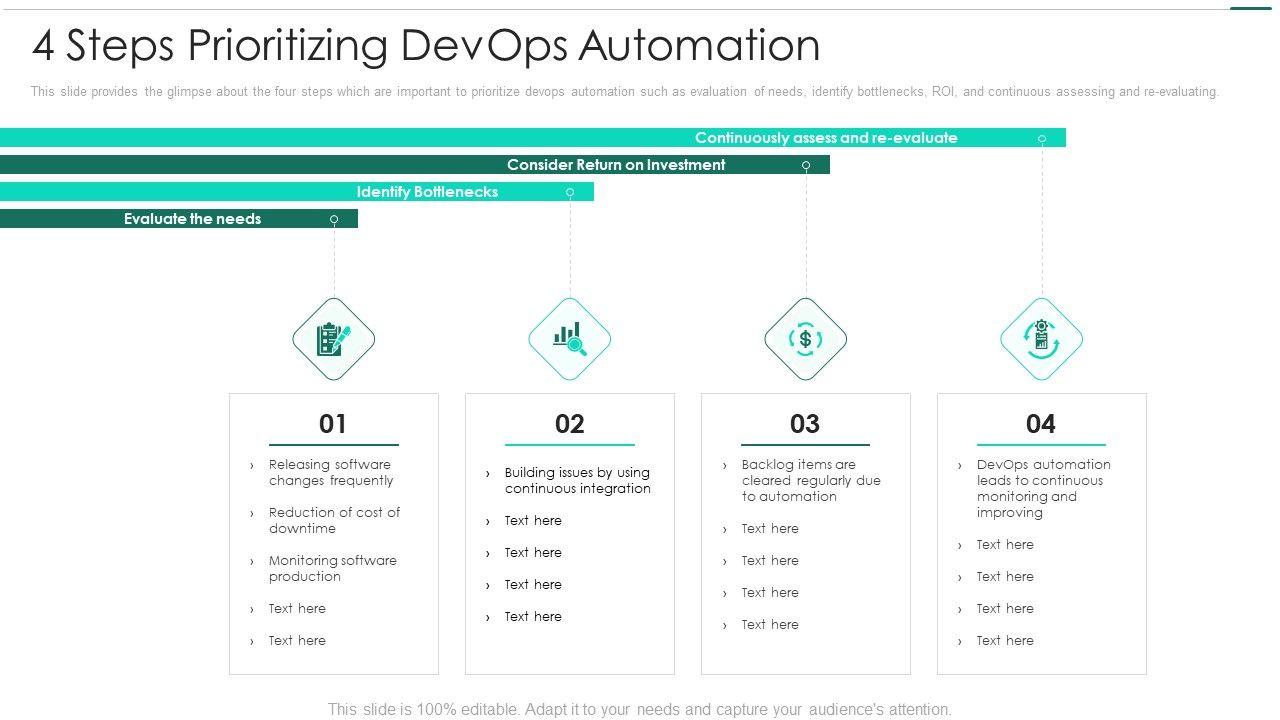Click circle marker on Identify Bottlenecks bar
Screen dimensions: 1280x720
(570, 192)
